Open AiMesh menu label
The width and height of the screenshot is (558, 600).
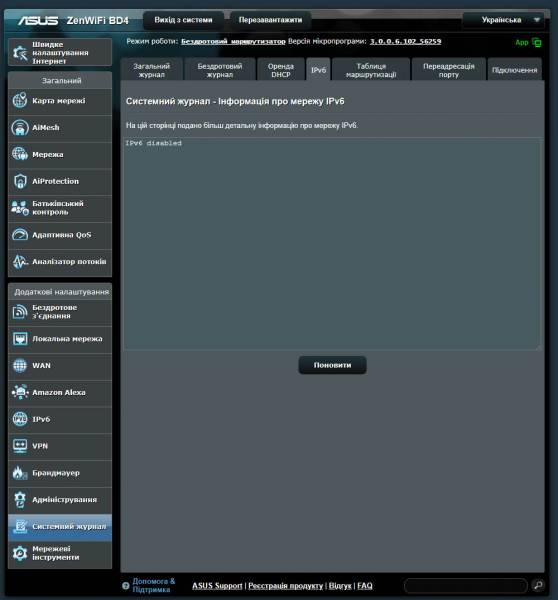pos(46,127)
